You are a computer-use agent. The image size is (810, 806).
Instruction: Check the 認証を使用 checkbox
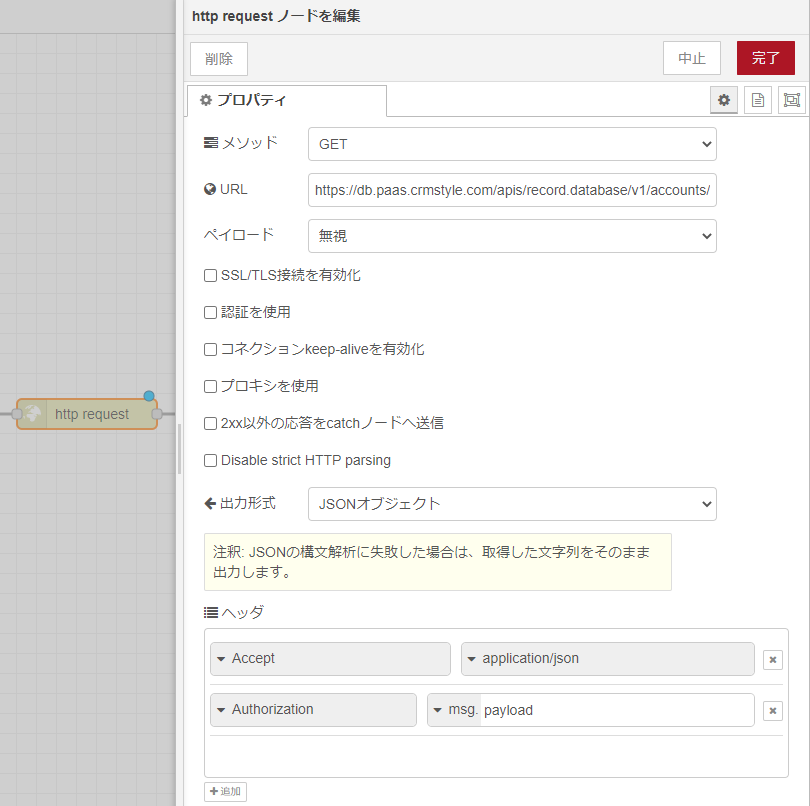(x=210, y=313)
